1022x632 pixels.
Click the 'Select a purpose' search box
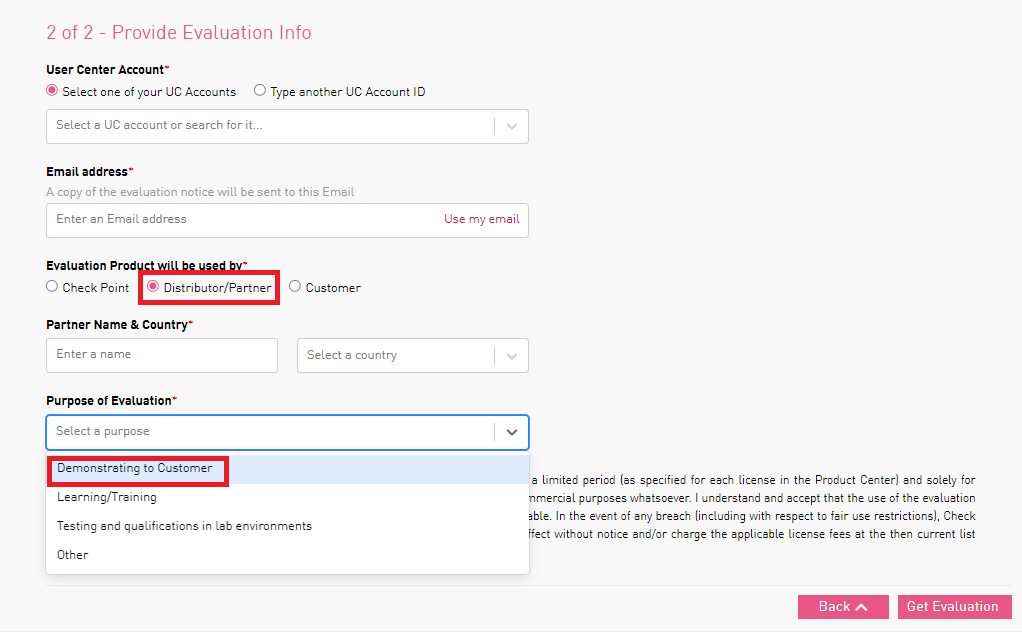[x=268, y=432]
